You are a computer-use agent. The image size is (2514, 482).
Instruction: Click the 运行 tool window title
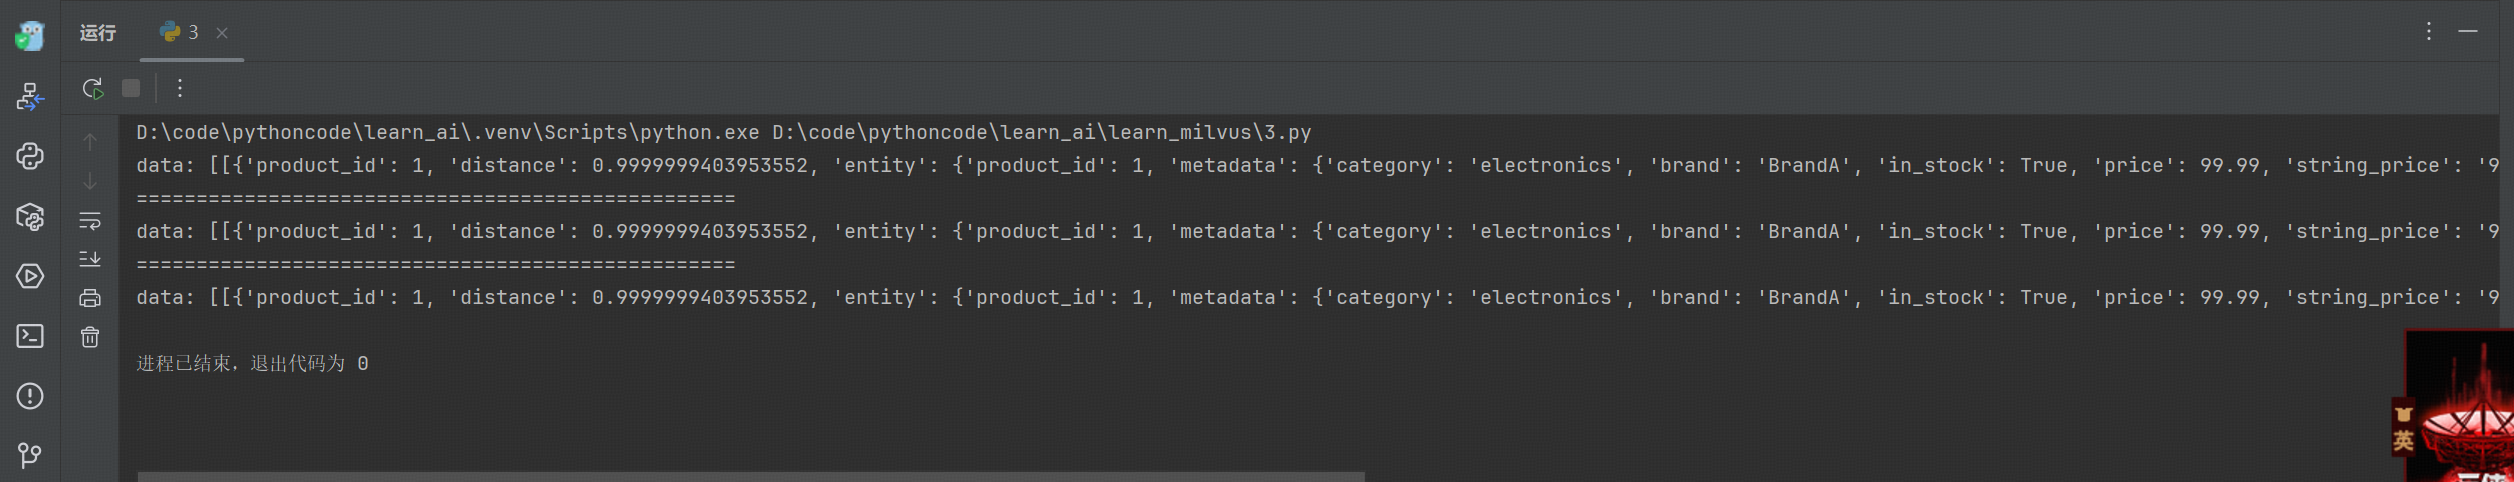(x=98, y=33)
